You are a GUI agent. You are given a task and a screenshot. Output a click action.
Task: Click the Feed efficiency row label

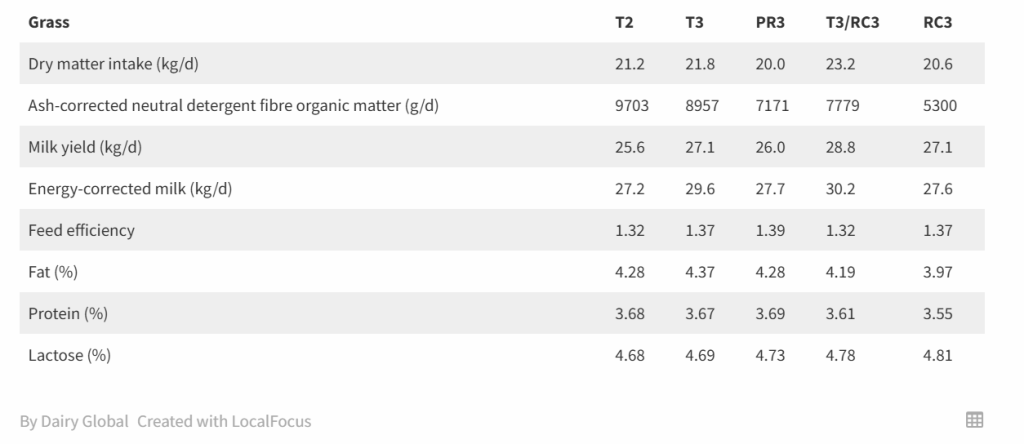(x=82, y=230)
